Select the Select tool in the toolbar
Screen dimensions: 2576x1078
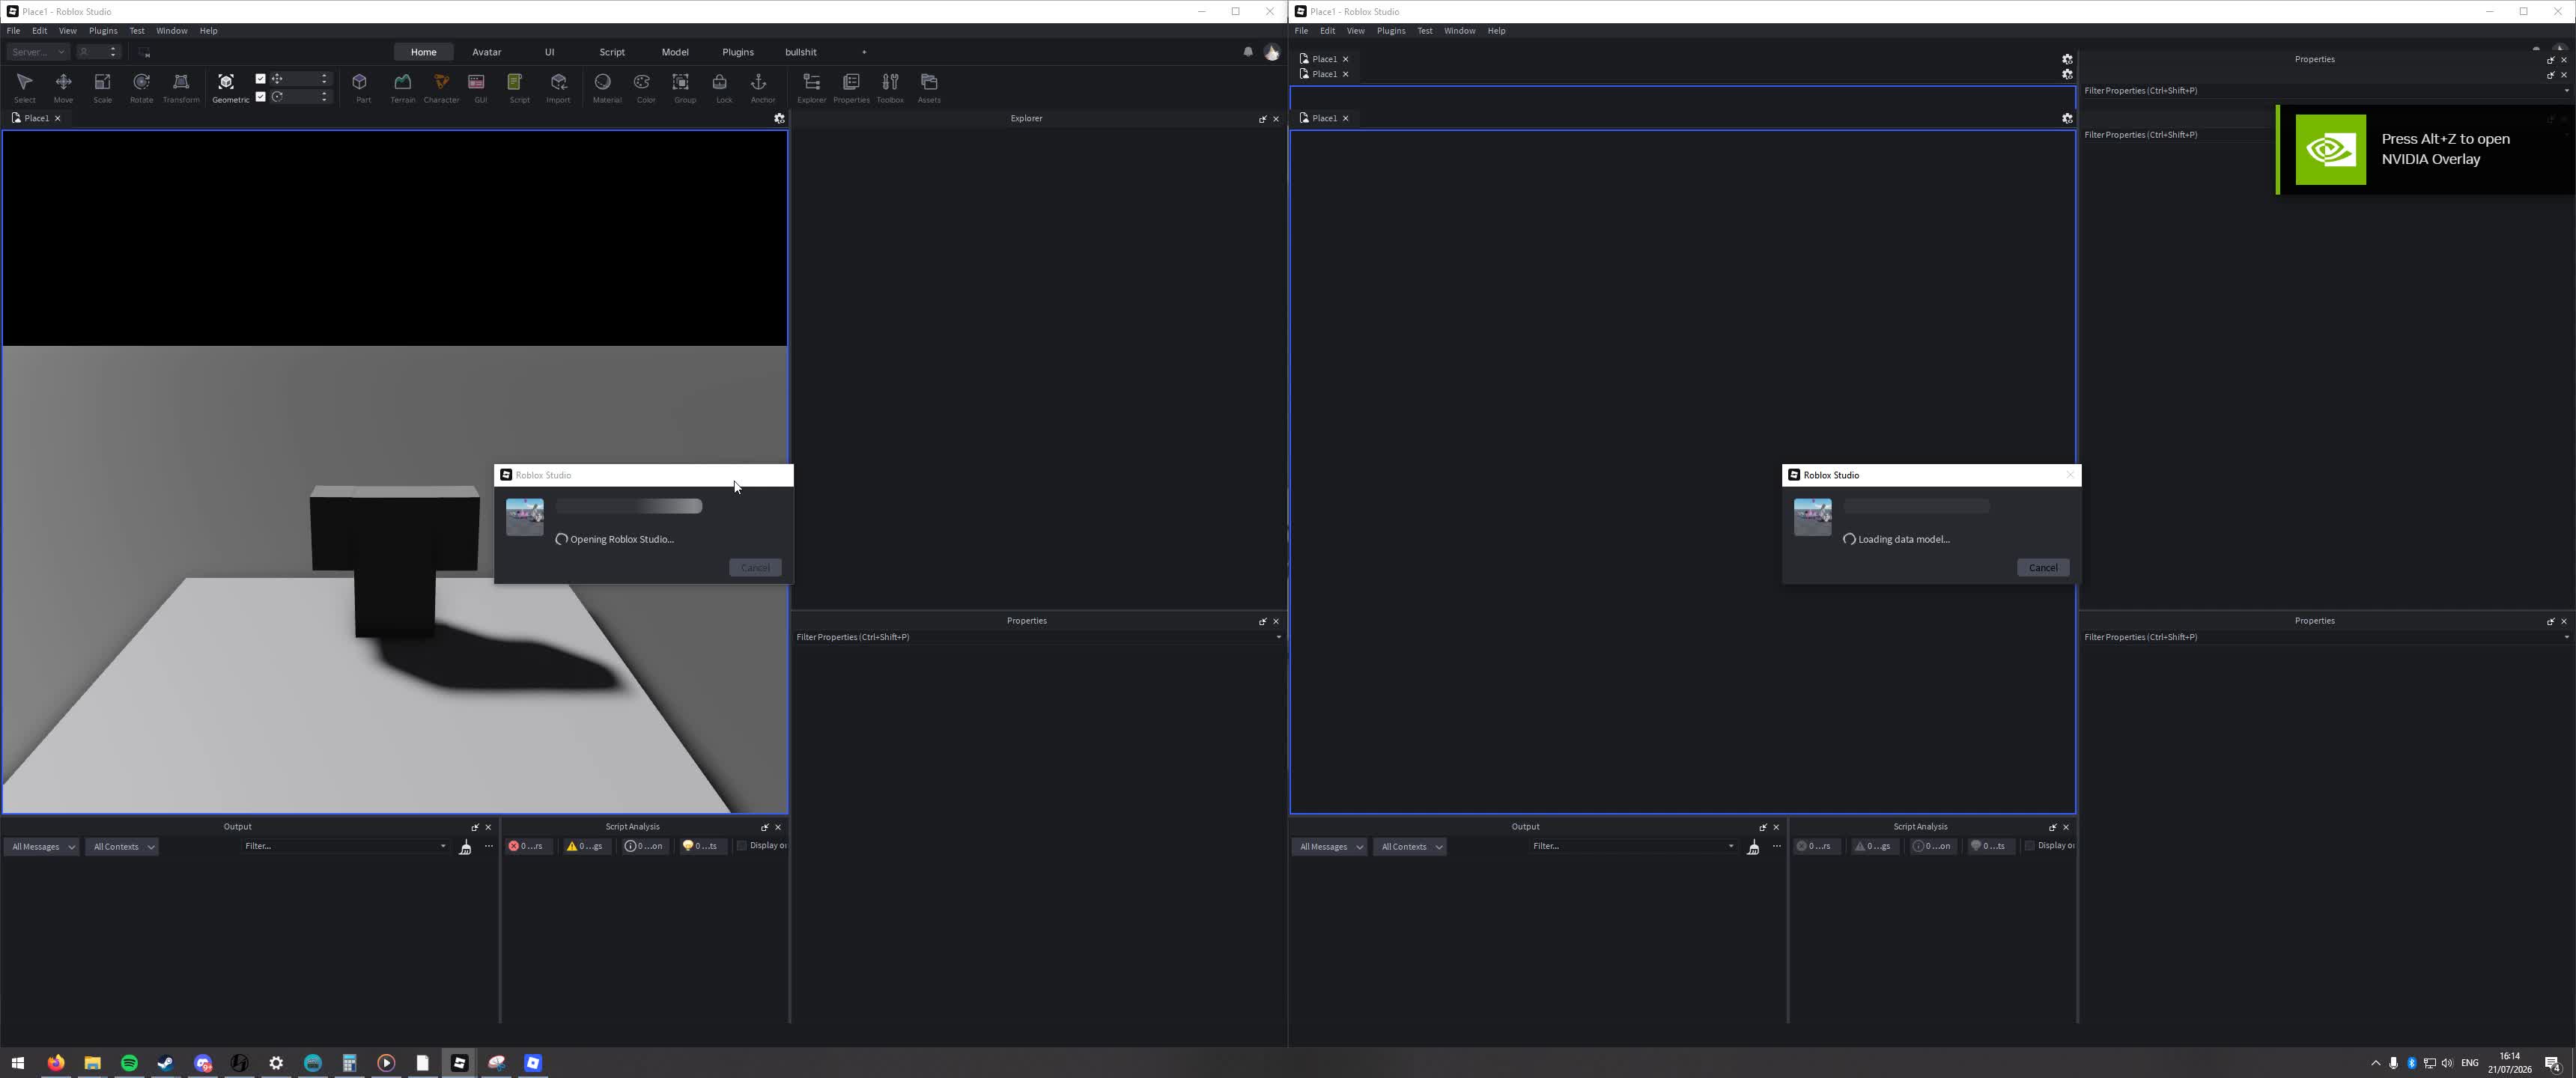coord(24,87)
